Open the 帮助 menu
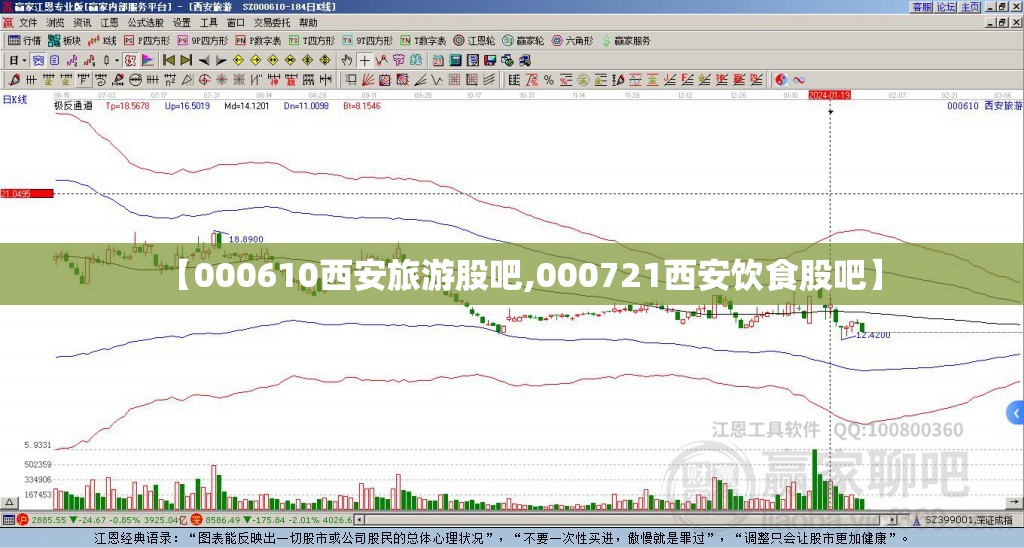Image resolution: width=1024 pixels, height=548 pixels. point(308,23)
